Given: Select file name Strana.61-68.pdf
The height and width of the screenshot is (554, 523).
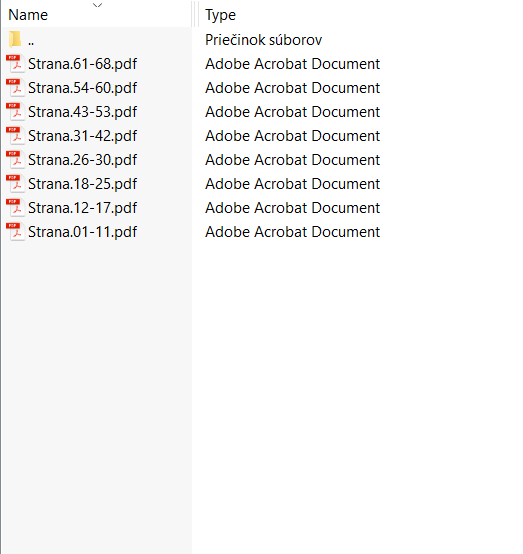Looking at the screenshot, I should coord(82,64).
